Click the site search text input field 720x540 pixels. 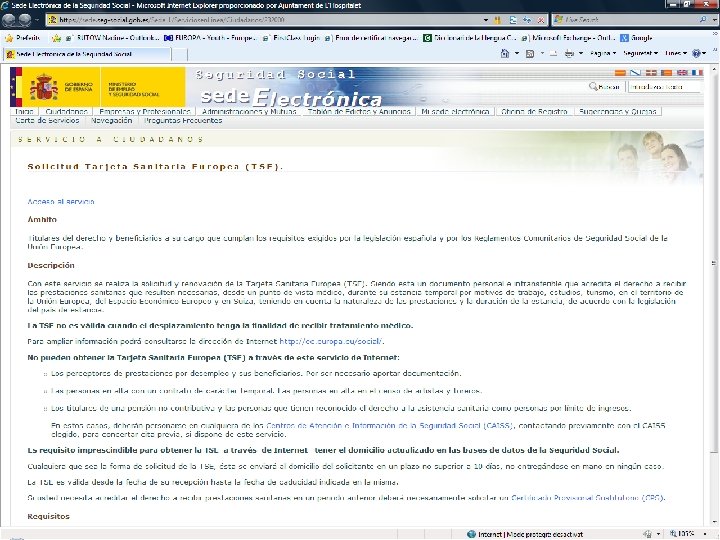664,86
